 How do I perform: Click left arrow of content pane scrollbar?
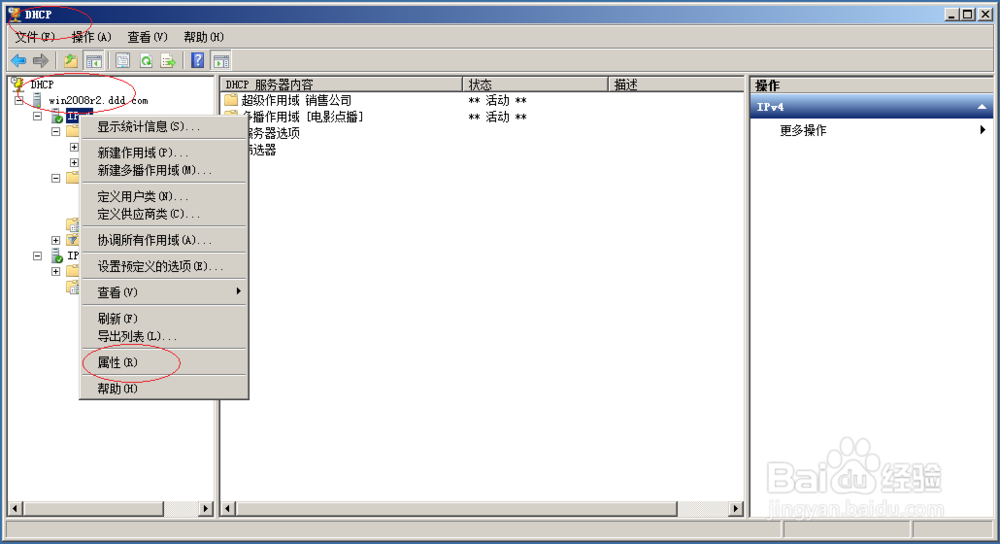coord(228,508)
